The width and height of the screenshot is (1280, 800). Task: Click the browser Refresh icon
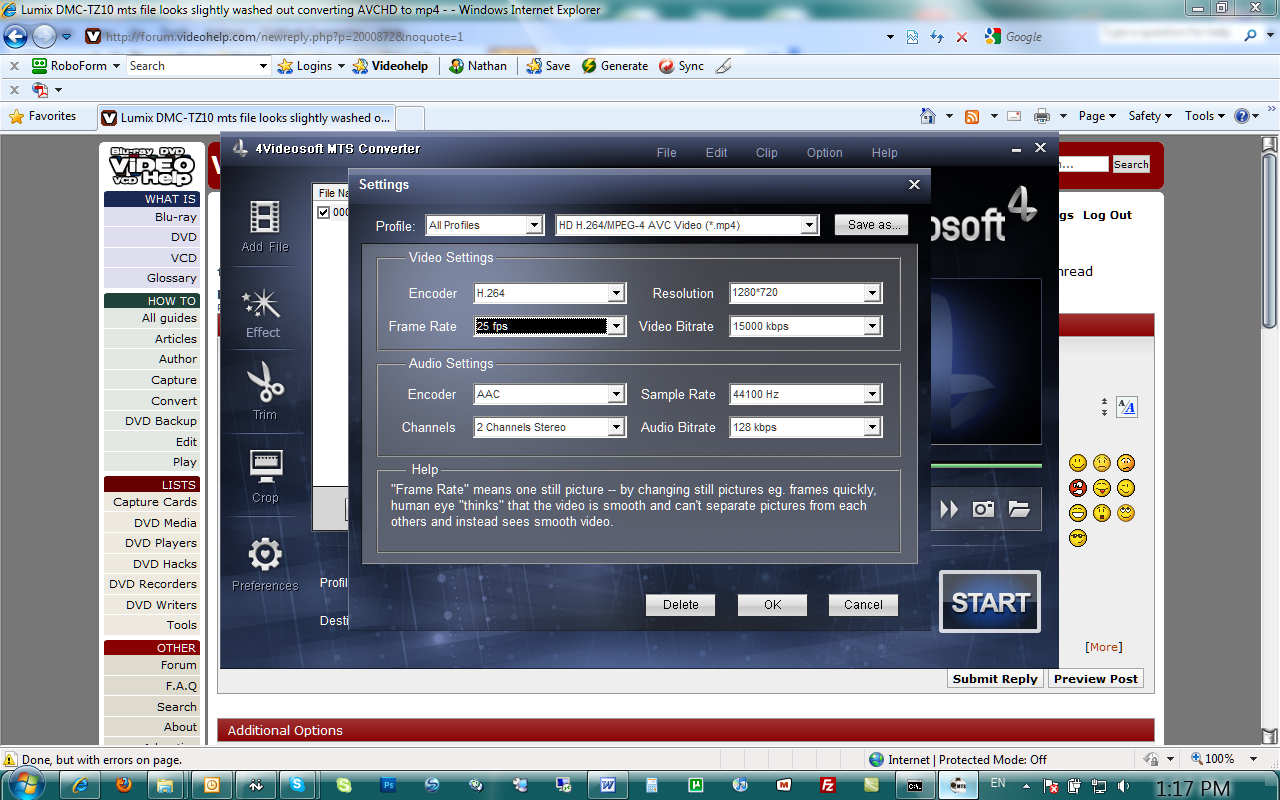click(x=937, y=37)
